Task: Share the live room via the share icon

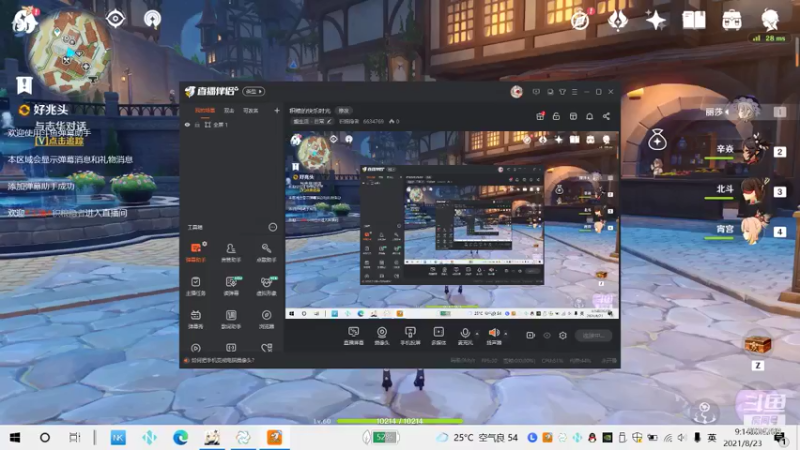Action: pyautogui.click(x=606, y=116)
